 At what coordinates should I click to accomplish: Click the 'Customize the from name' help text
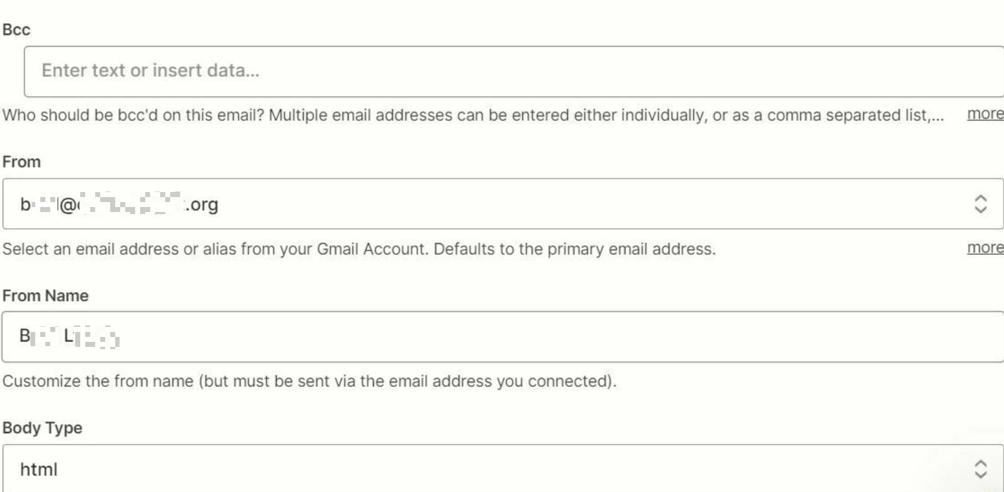coord(309,382)
